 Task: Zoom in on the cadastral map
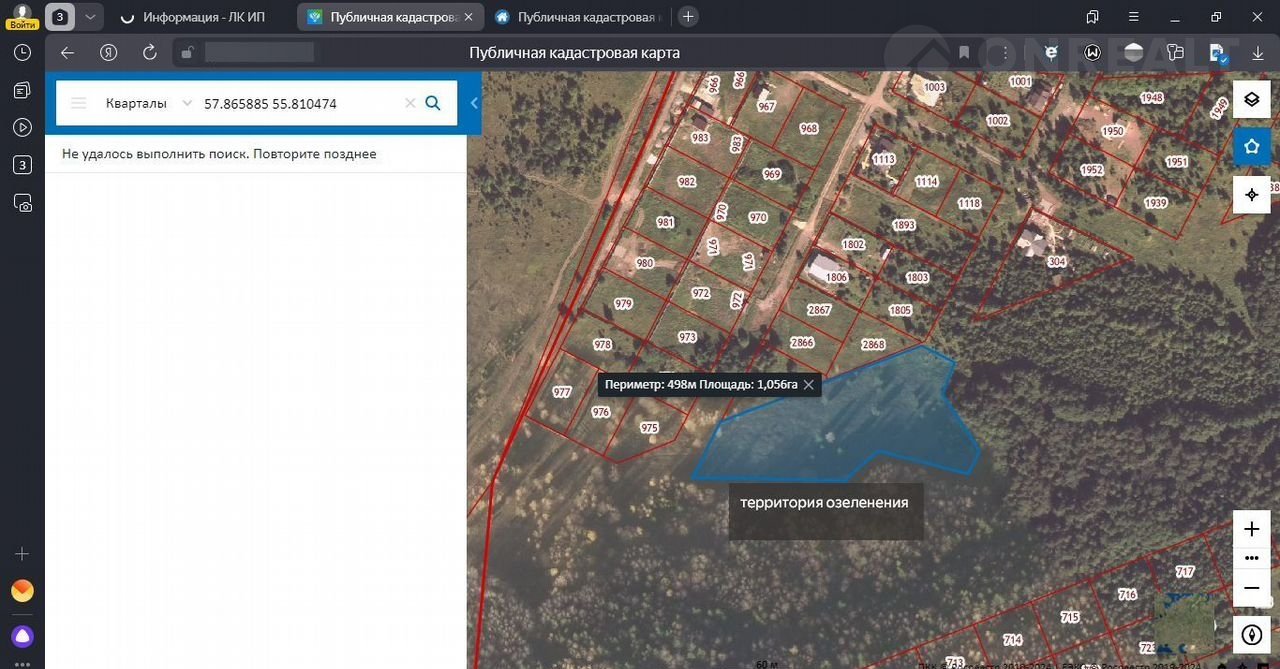tap(1251, 529)
